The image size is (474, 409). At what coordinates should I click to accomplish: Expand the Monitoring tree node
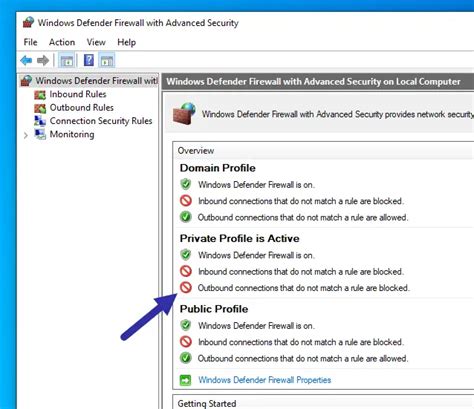click(x=26, y=135)
